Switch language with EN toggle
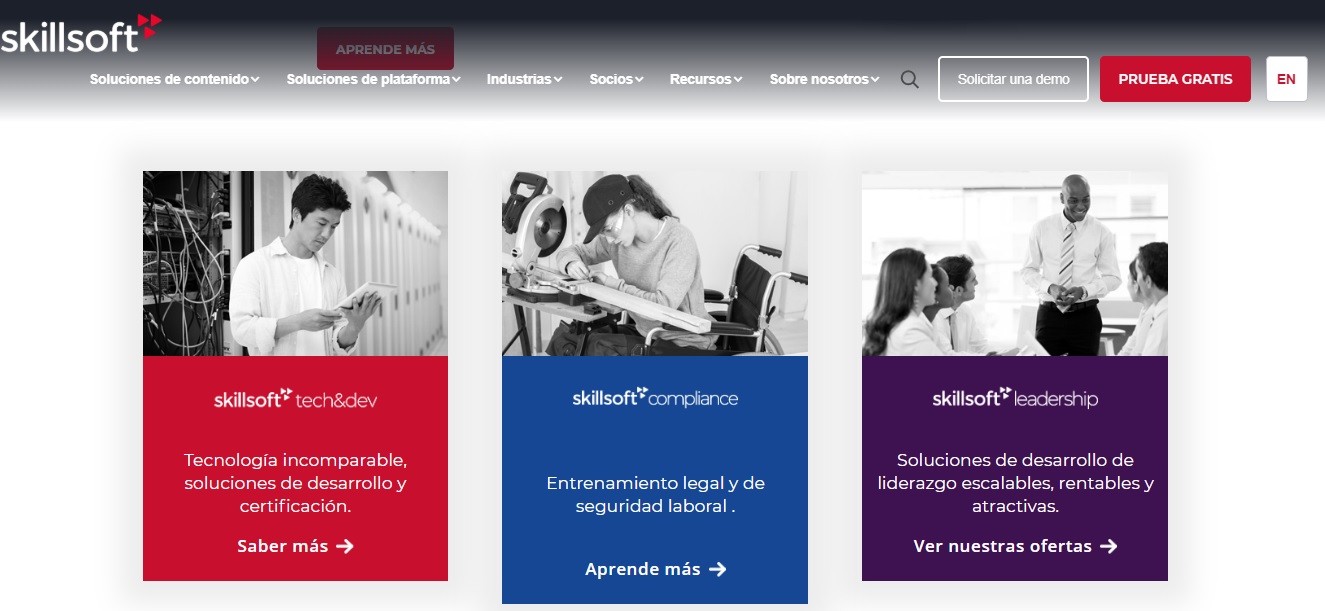Image resolution: width=1325 pixels, height=611 pixels. click(x=1286, y=79)
